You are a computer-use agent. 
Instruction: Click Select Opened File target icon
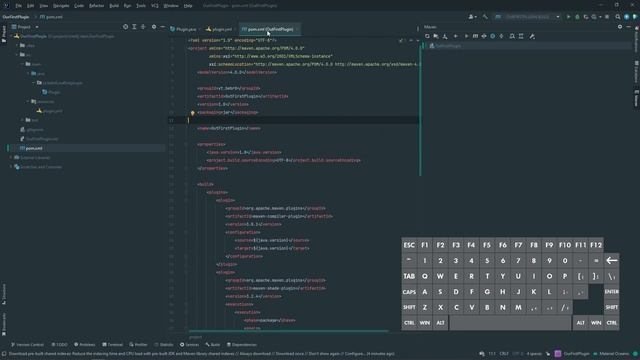pyautogui.click(x=125, y=27)
